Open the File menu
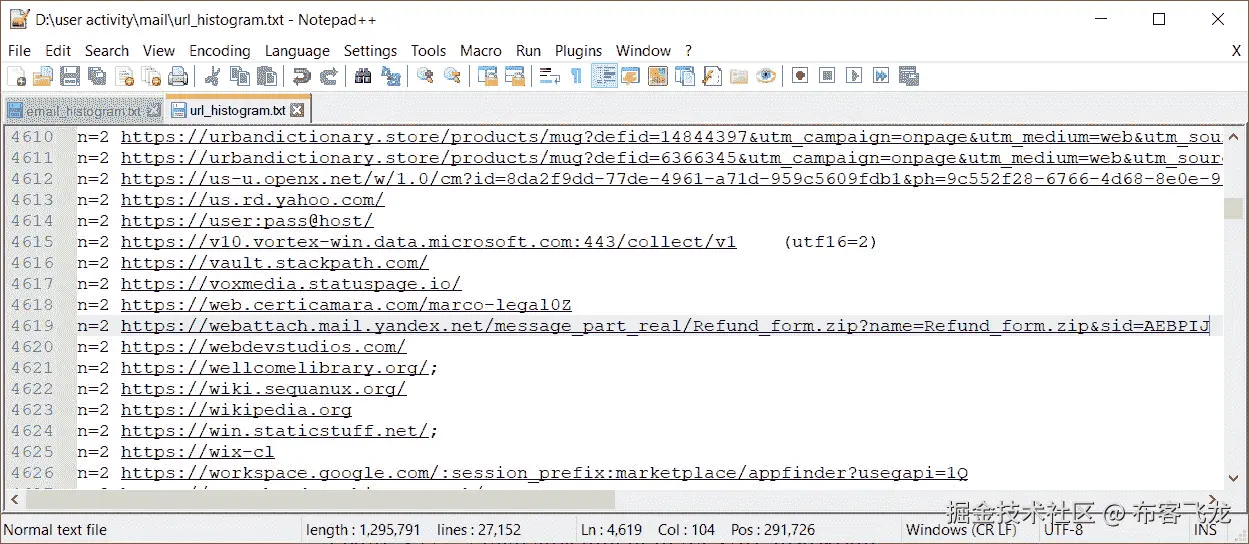 [x=19, y=50]
